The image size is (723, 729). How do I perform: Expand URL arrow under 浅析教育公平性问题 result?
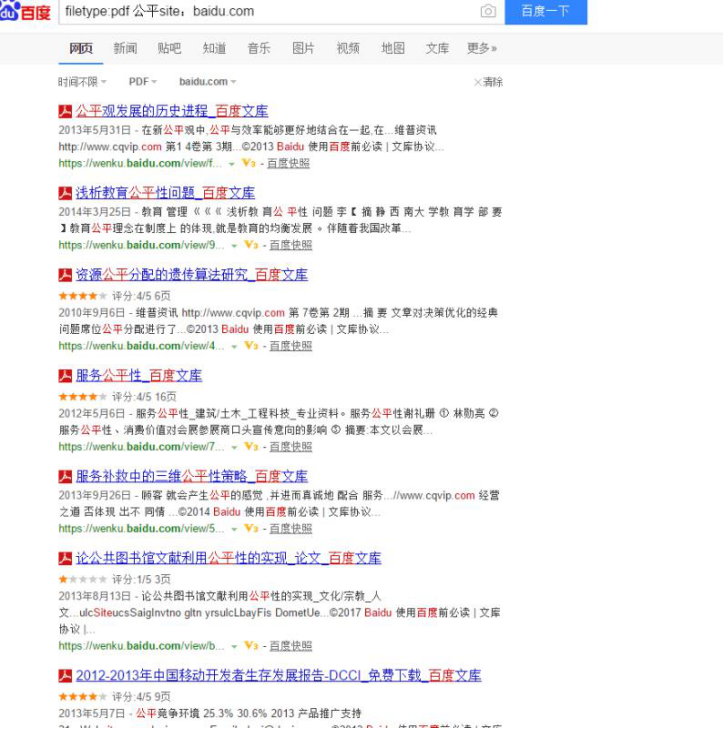[x=234, y=246]
